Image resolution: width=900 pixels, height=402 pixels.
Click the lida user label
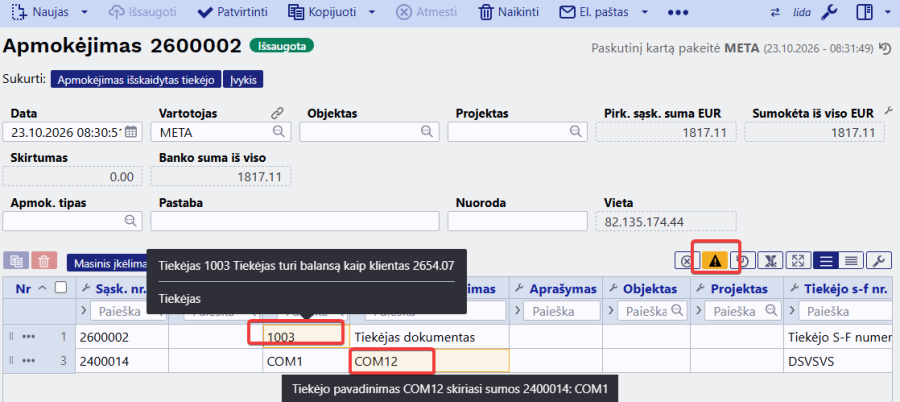tap(801, 12)
